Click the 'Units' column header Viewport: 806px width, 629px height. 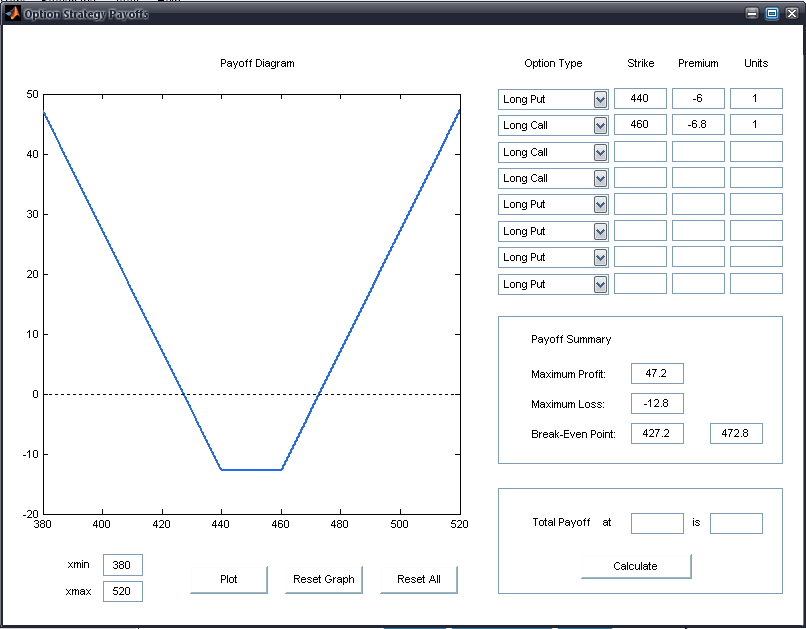(x=756, y=63)
